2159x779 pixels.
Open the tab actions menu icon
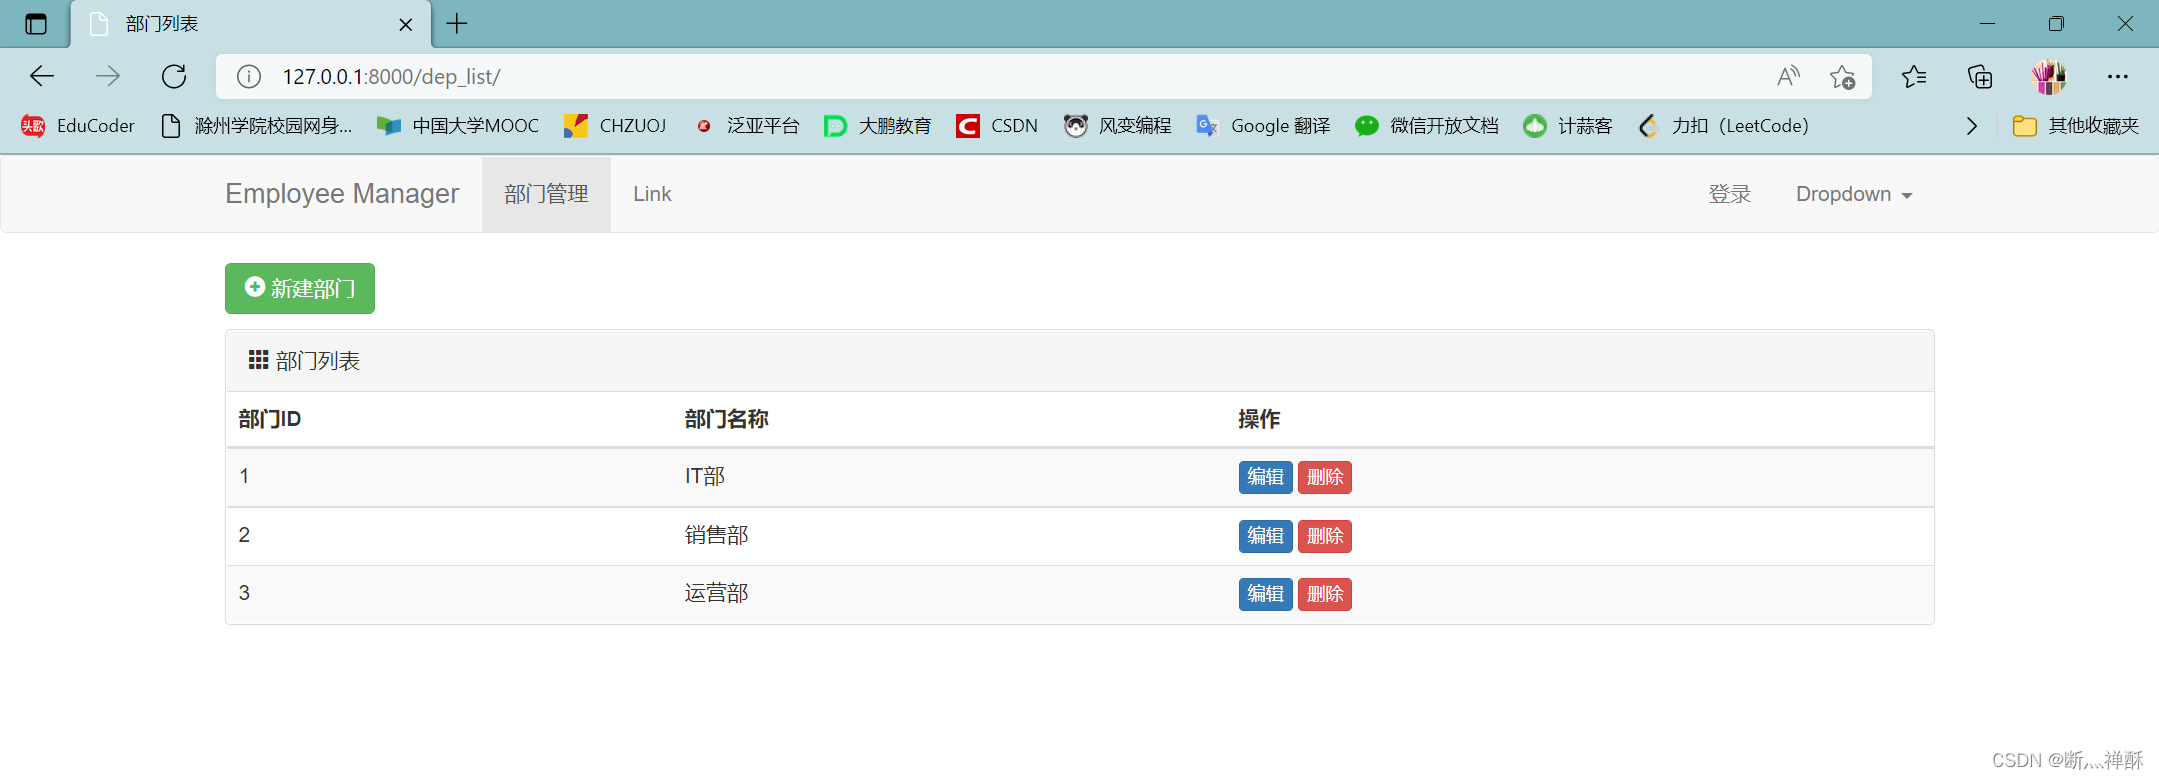tap(36, 24)
